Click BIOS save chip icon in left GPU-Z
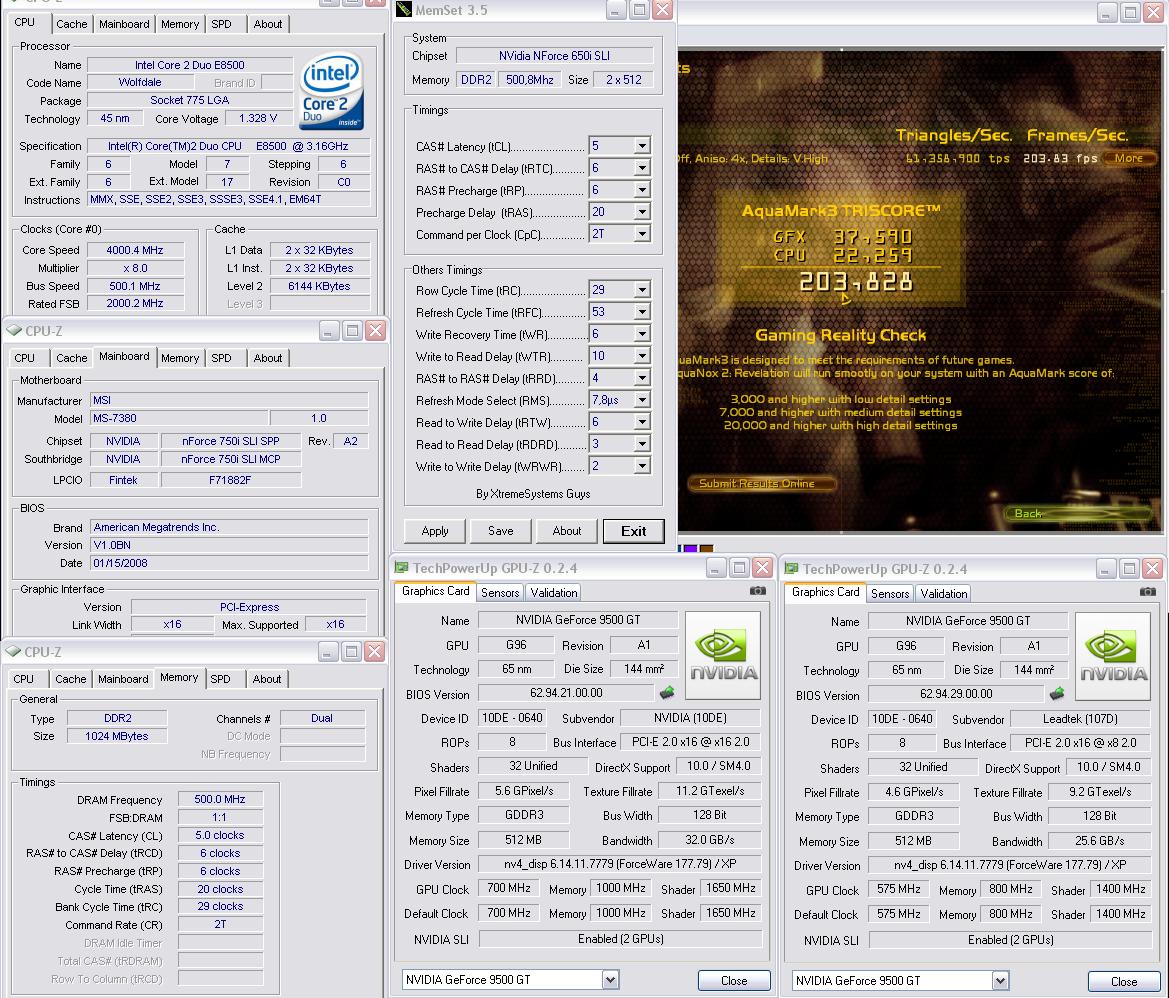The height and width of the screenshot is (998, 1169). click(x=667, y=693)
